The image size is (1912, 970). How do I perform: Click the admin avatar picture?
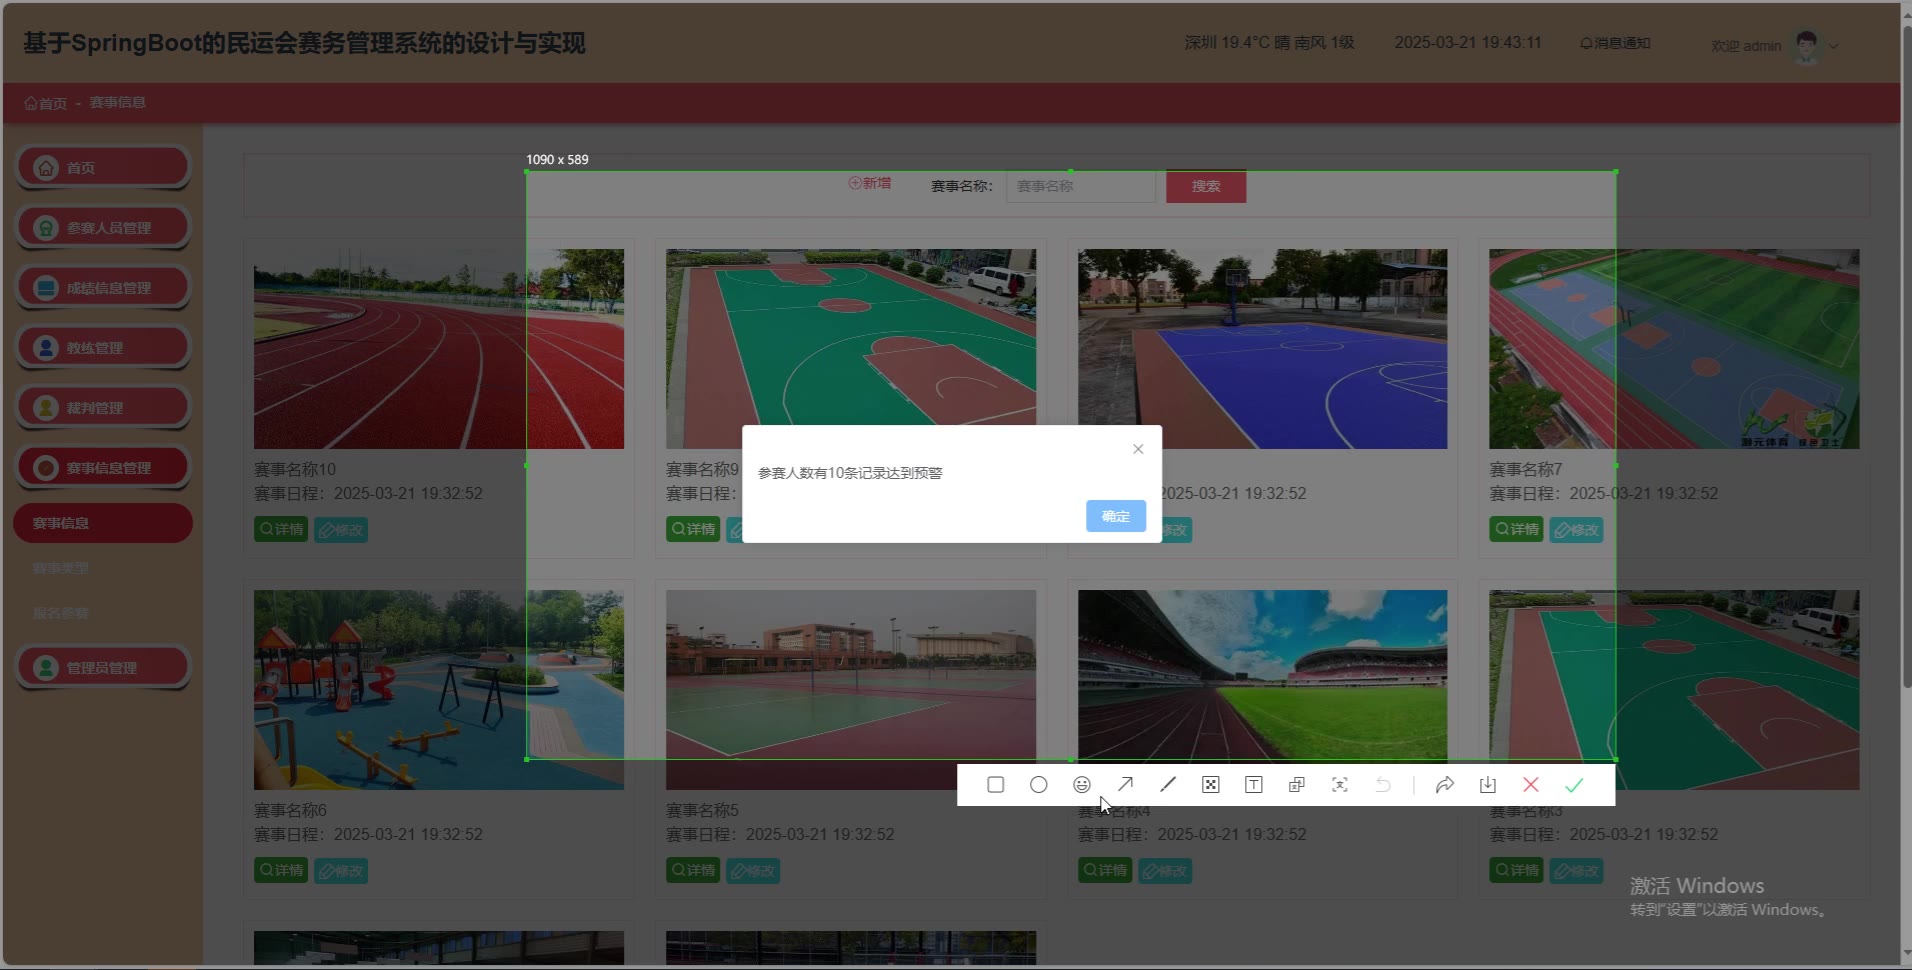(x=1806, y=45)
